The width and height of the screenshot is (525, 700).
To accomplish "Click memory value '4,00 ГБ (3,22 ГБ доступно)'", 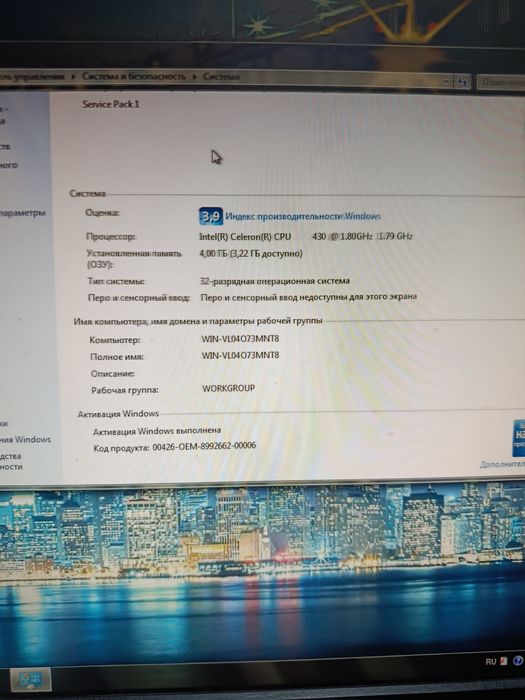I will 251,254.
